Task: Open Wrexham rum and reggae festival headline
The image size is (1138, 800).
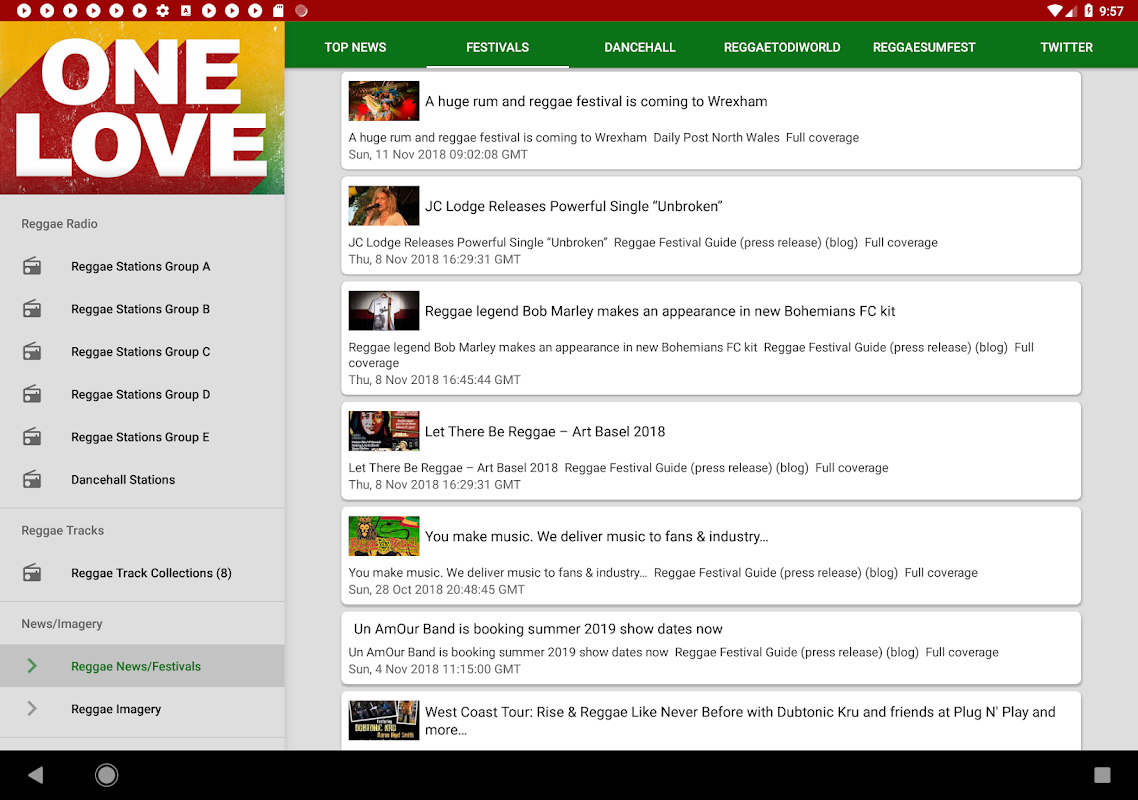Action: tap(596, 102)
